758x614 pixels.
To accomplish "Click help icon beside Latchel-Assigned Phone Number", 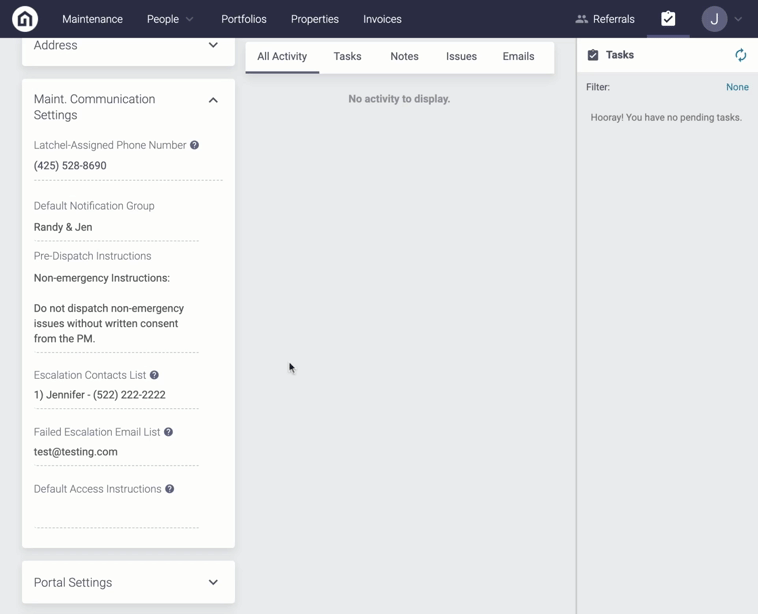I will (195, 146).
